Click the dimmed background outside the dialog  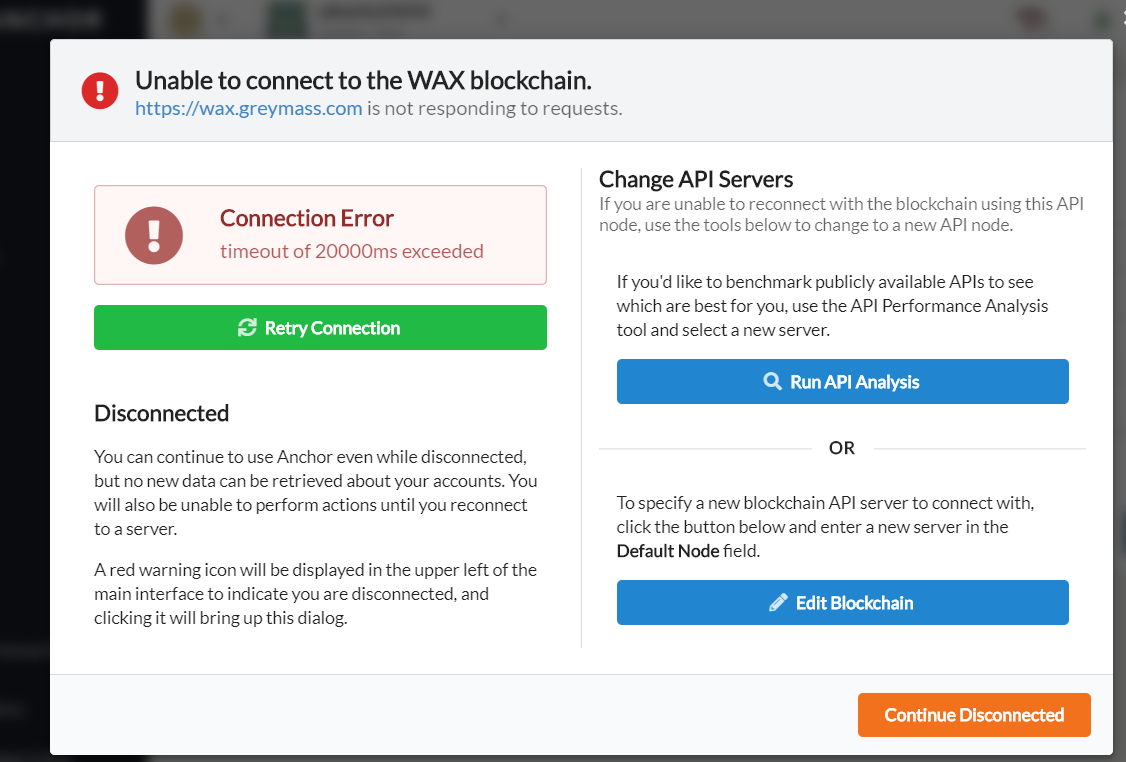pyautogui.click(x=22, y=400)
